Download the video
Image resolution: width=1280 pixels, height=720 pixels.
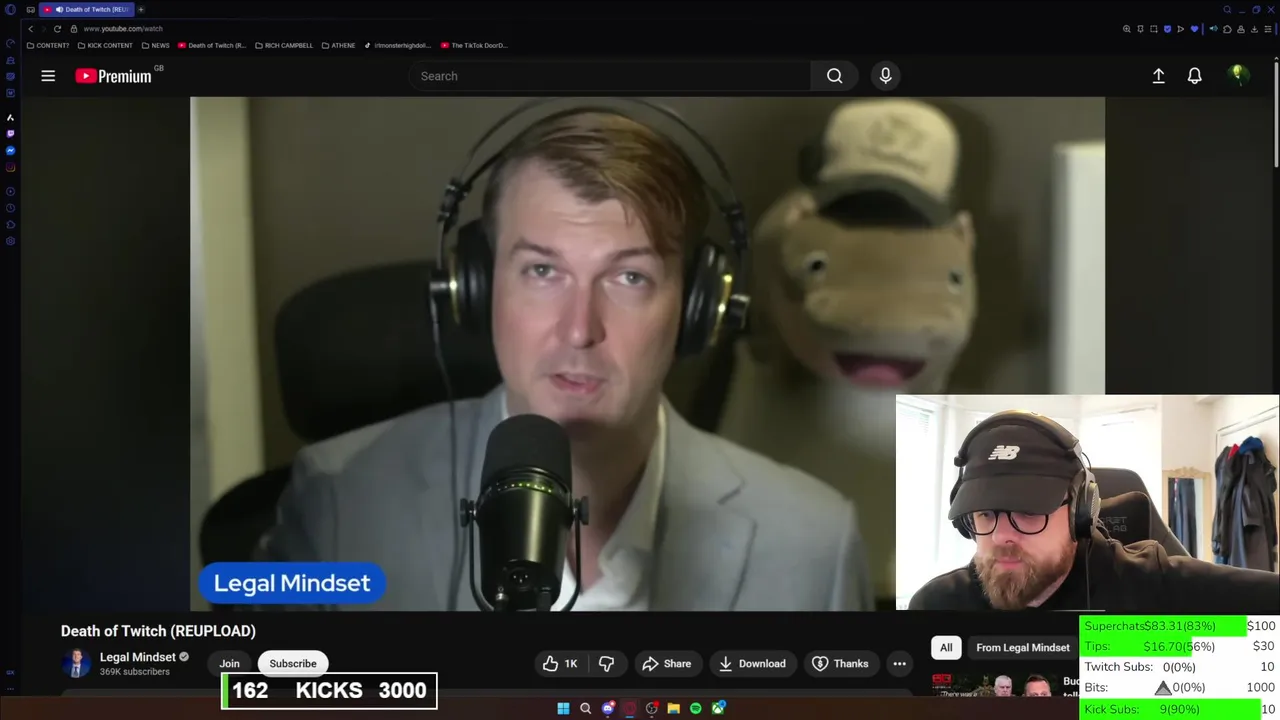coord(752,663)
